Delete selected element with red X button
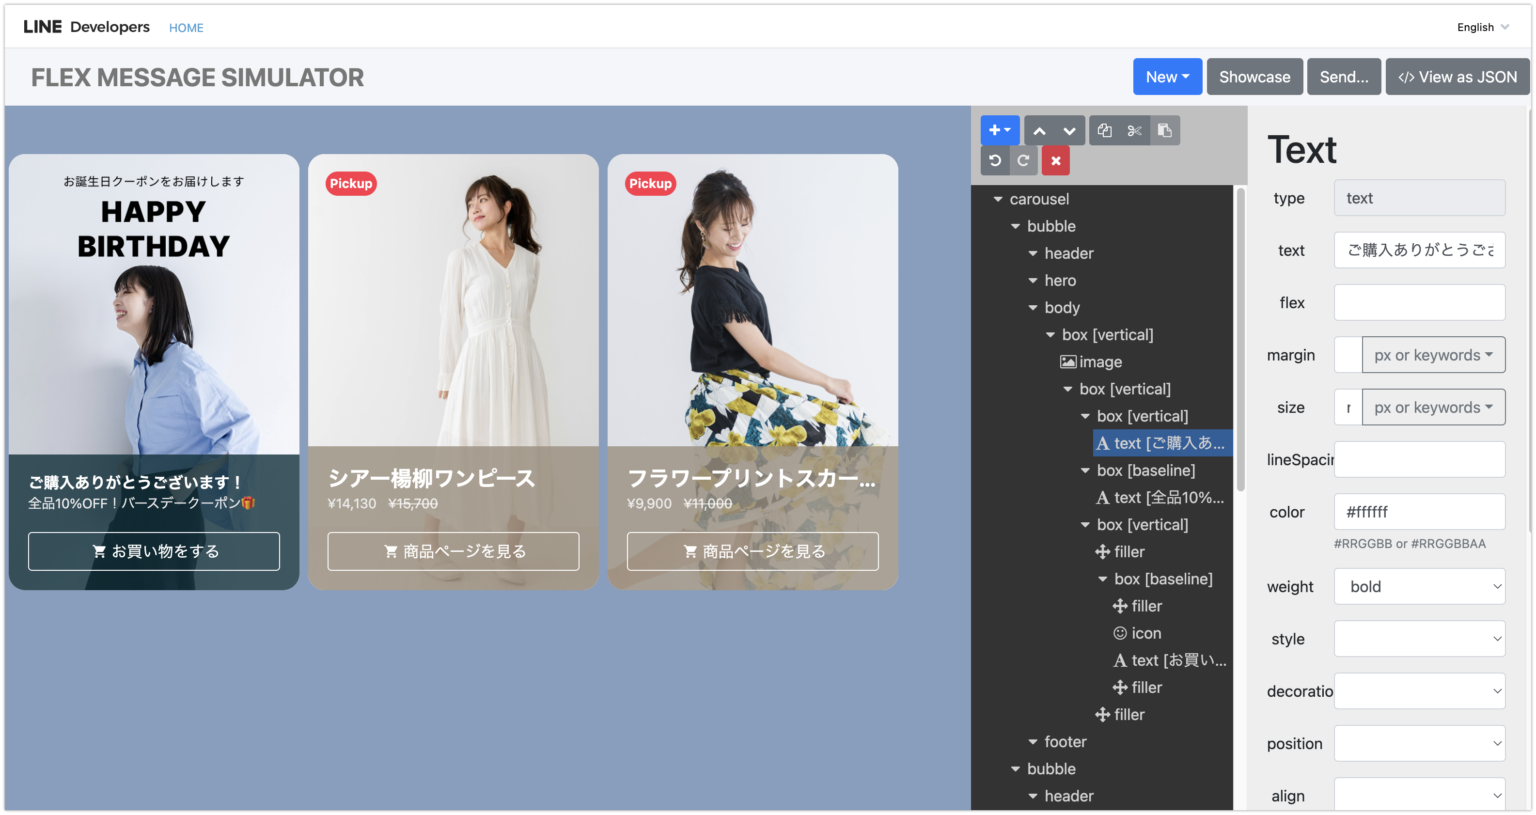 pos(1055,161)
